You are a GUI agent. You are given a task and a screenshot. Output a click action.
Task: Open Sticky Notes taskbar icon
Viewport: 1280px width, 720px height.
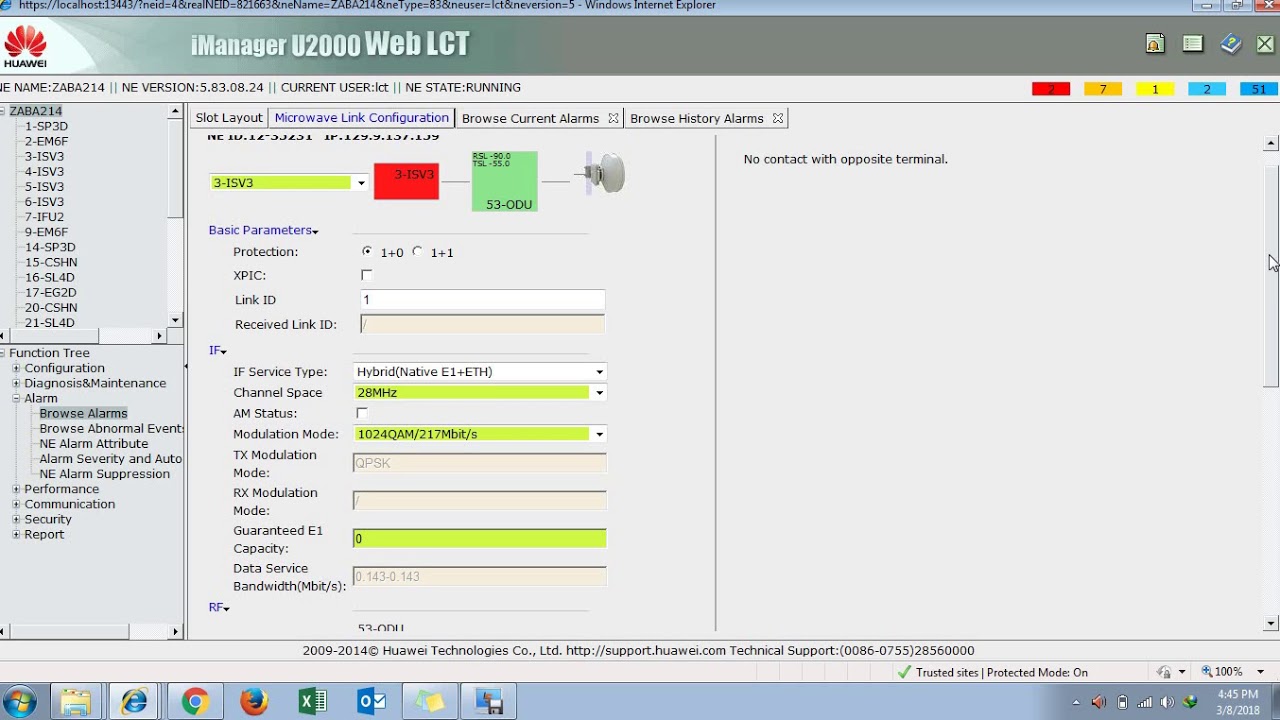(430, 702)
